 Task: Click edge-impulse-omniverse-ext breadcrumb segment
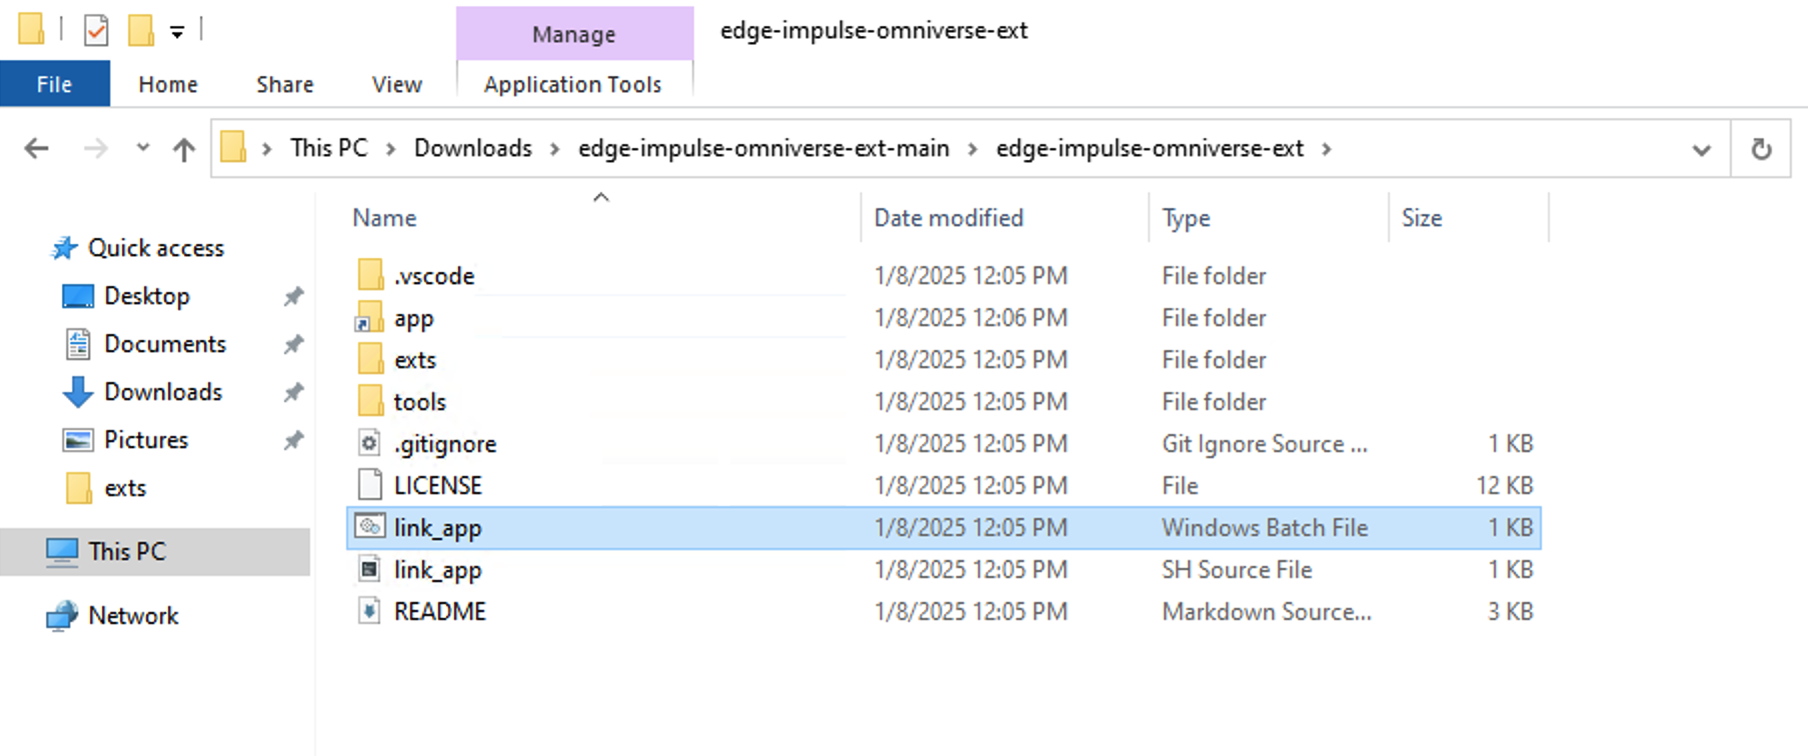point(1150,148)
